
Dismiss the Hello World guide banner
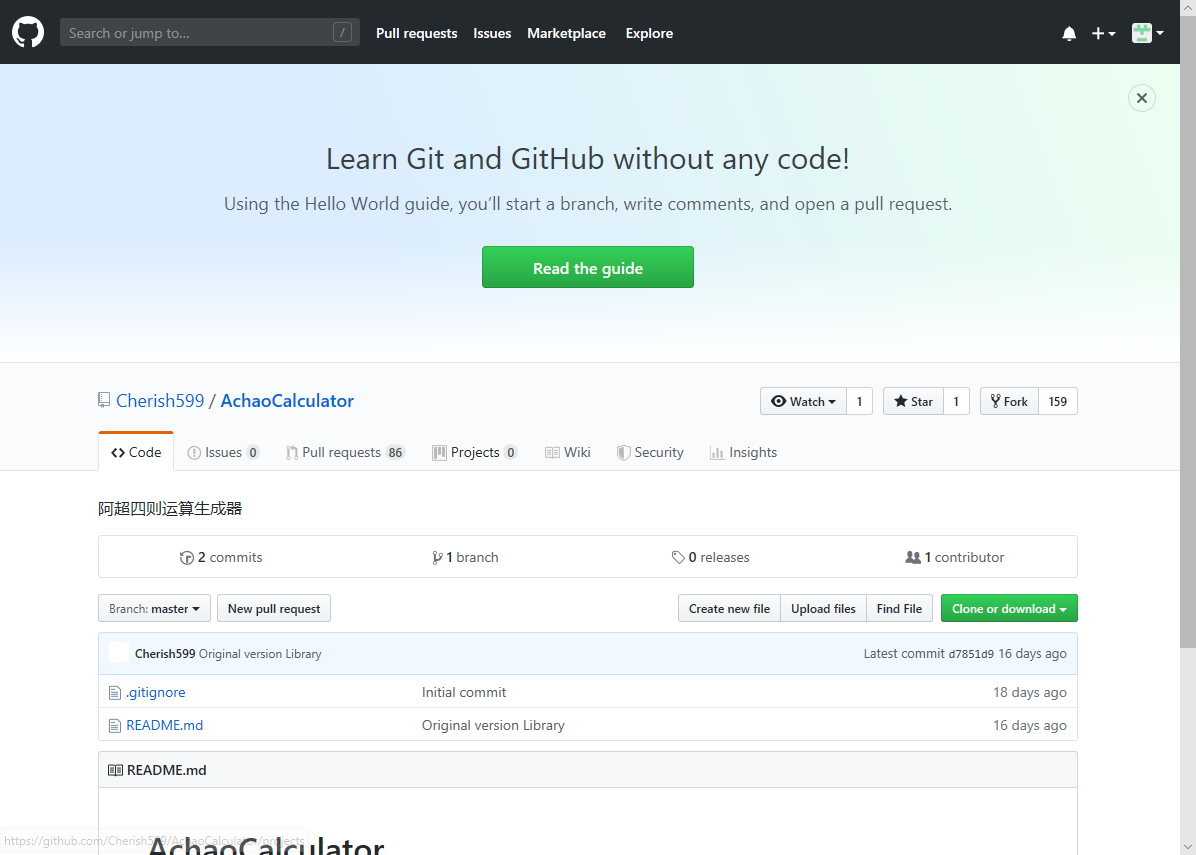click(x=1142, y=98)
